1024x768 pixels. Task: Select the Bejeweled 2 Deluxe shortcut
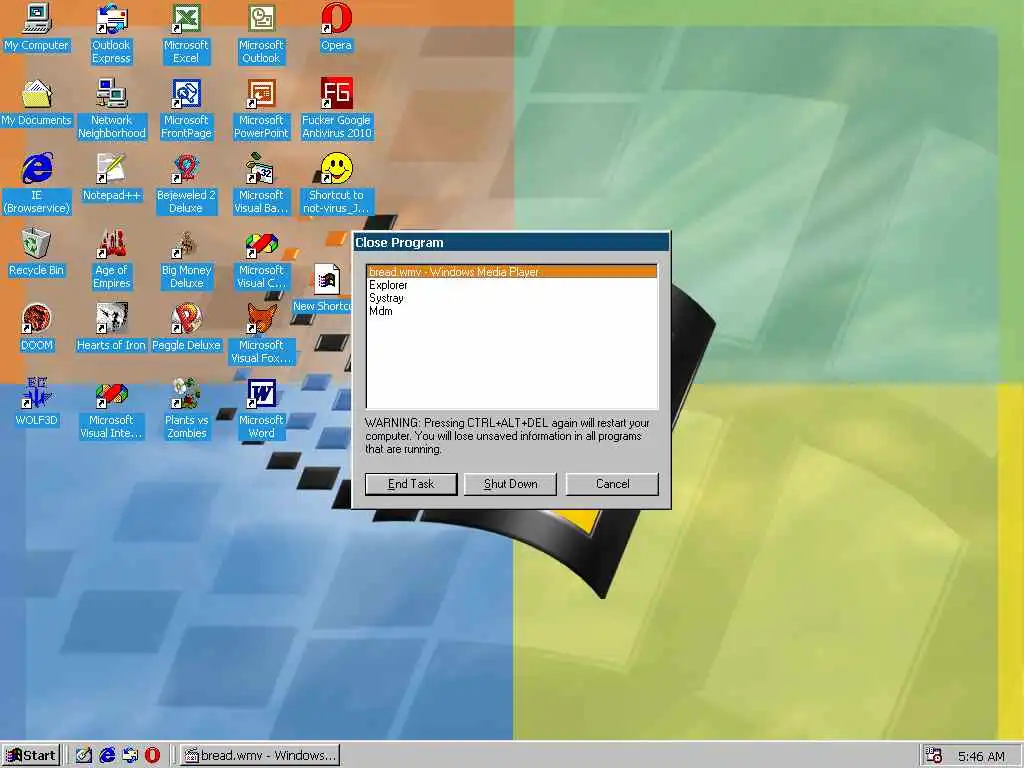click(x=186, y=184)
